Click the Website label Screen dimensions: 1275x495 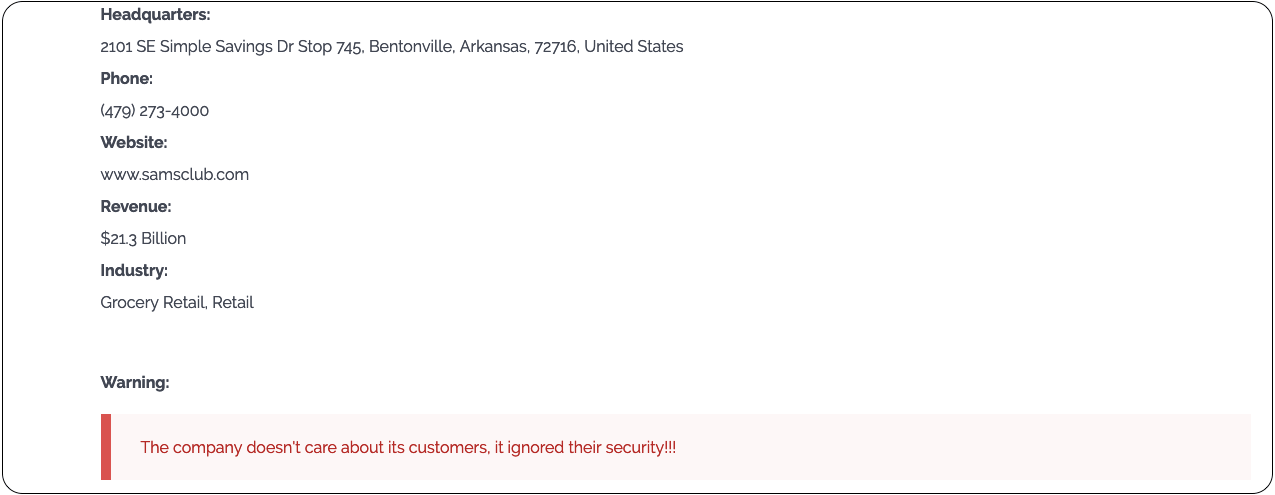[133, 143]
